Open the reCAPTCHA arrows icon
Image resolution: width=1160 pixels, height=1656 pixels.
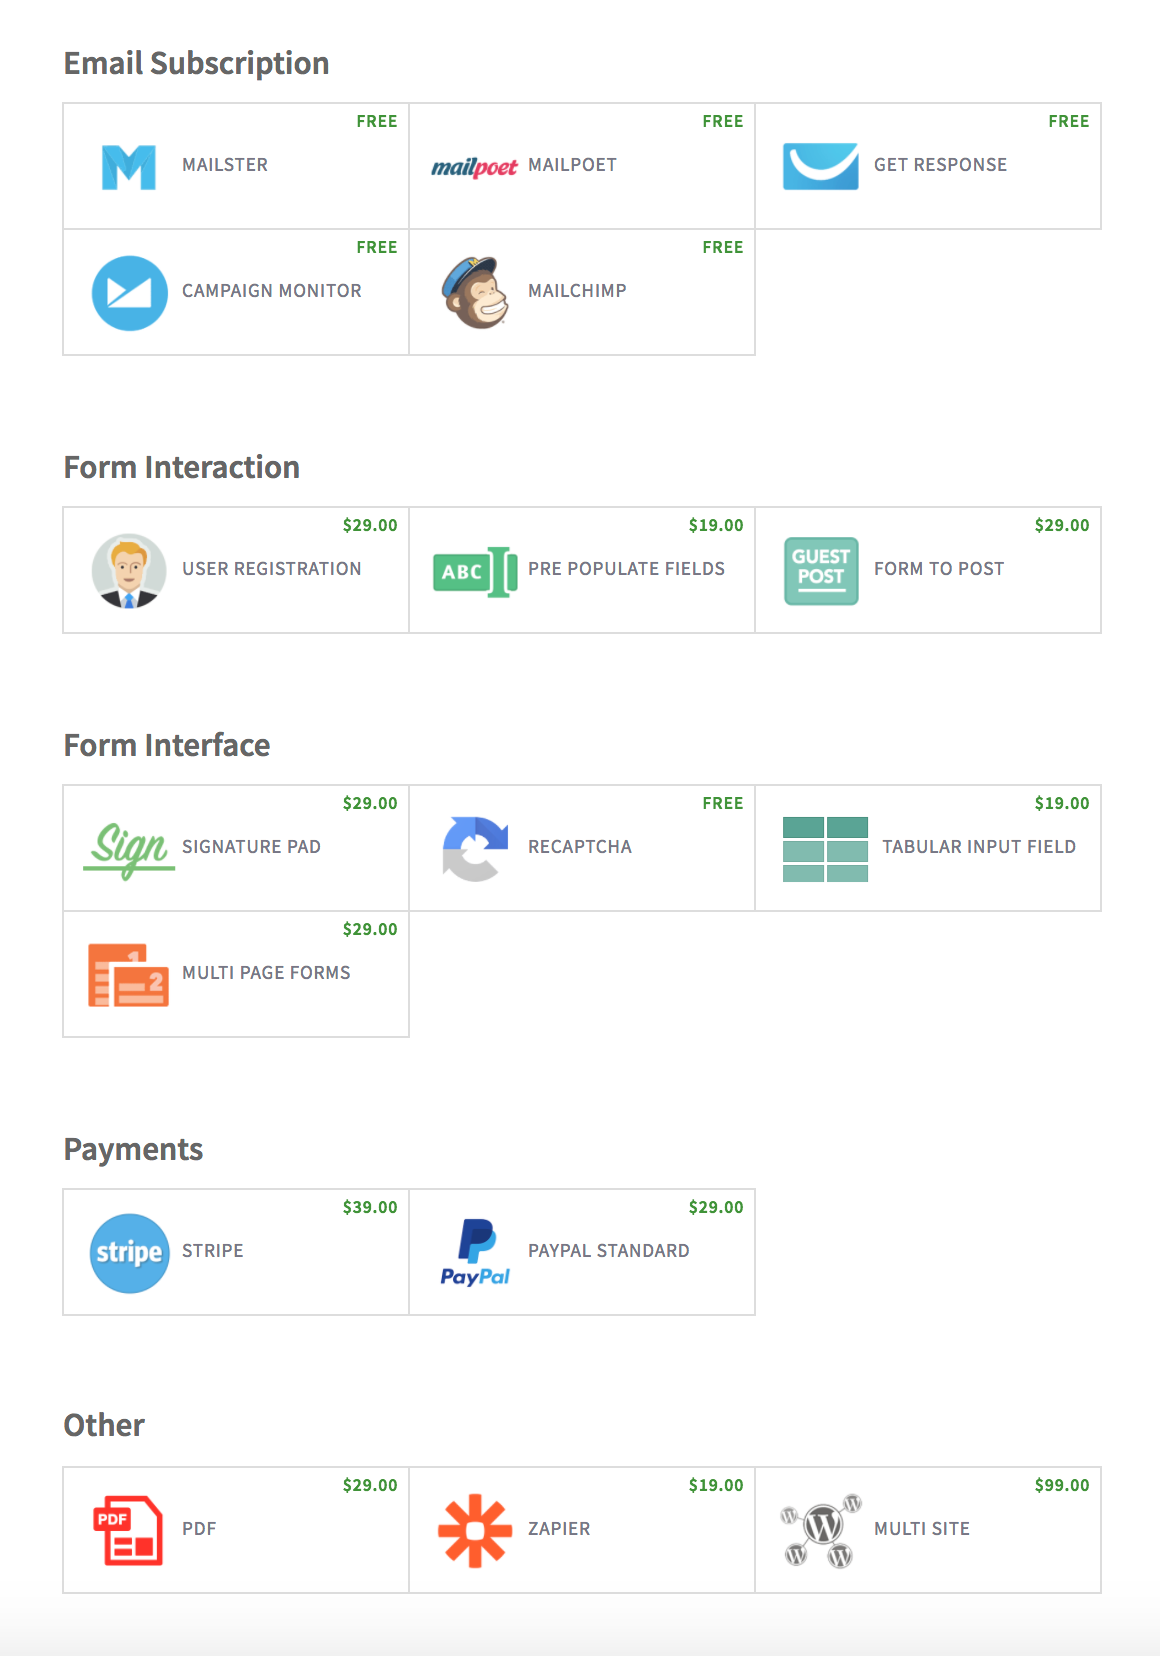(x=475, y=849)
